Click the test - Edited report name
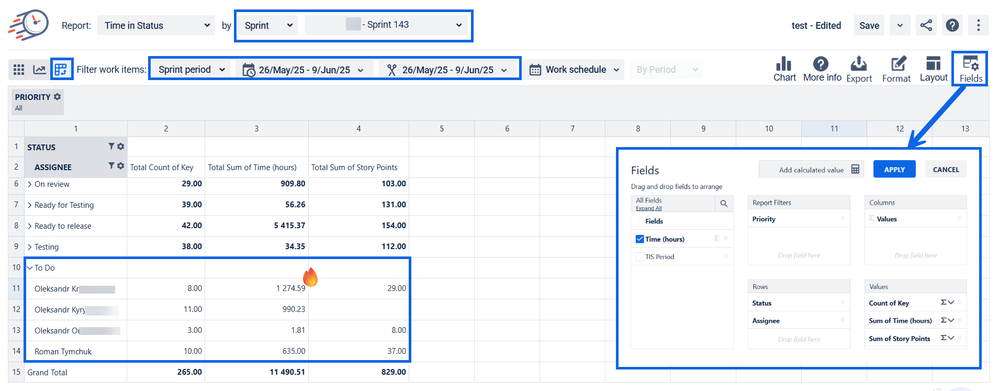This screenshot has width=999, height=391. [816, 25]
